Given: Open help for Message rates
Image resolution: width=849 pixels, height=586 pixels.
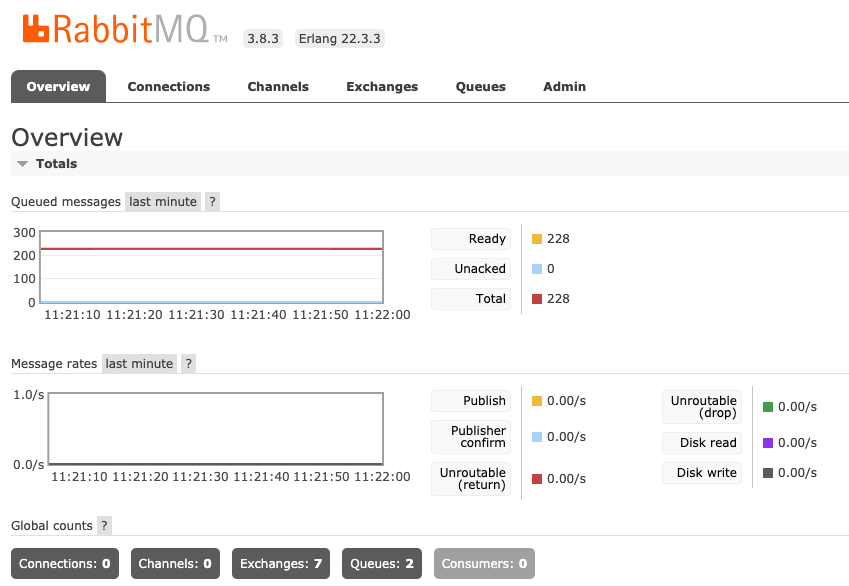Looking at the screenshot, I should 188,363.
